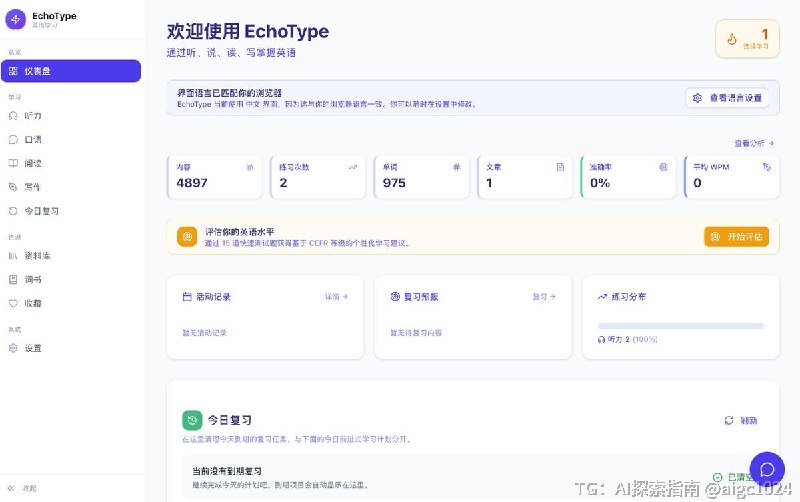The width and height of the screenshot is (800, 502).
Task: Click the pen icon for 写作
Action: pos(13,187)
